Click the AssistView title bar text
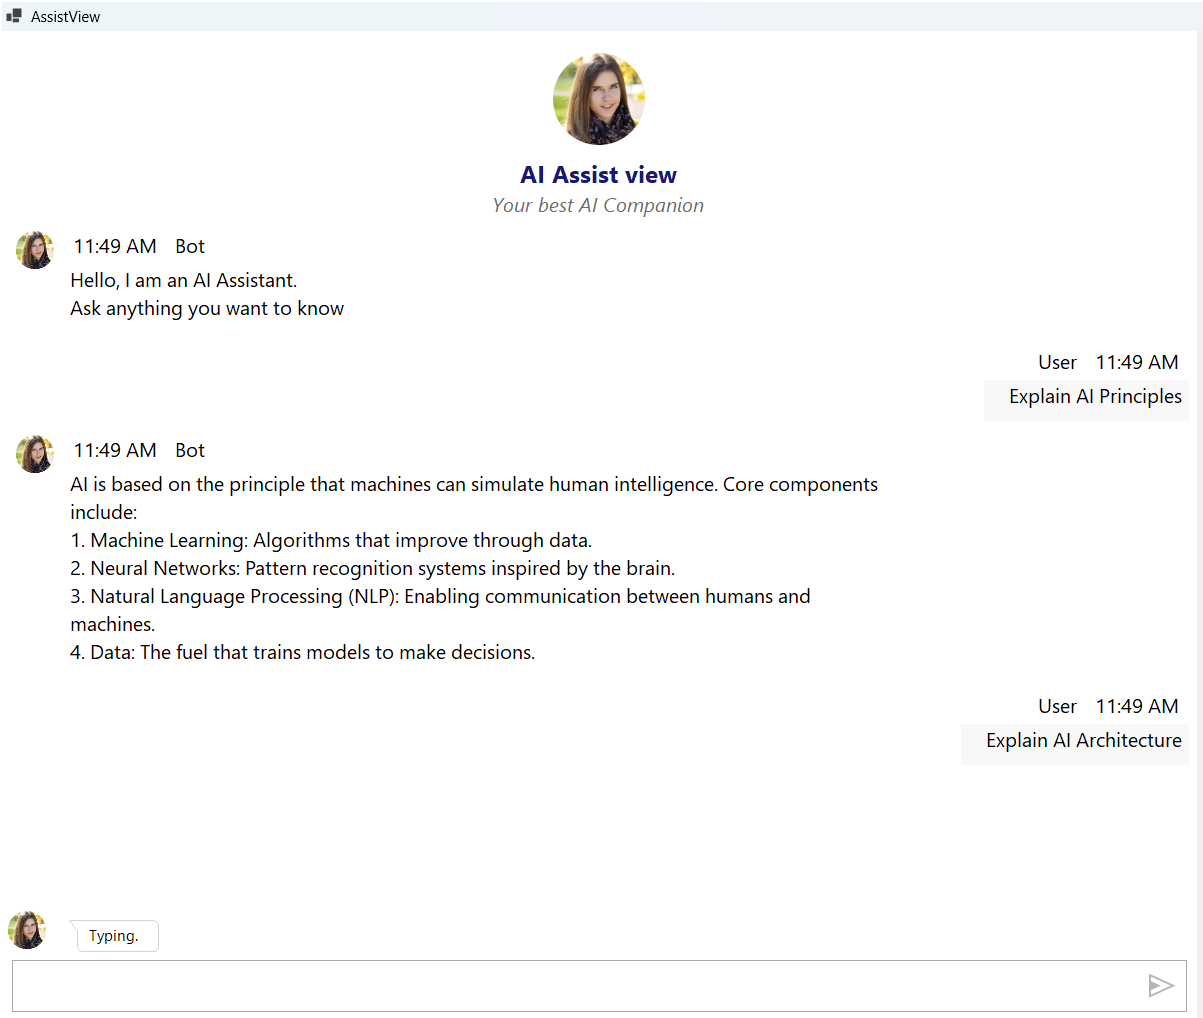 [x=66, y=17]
